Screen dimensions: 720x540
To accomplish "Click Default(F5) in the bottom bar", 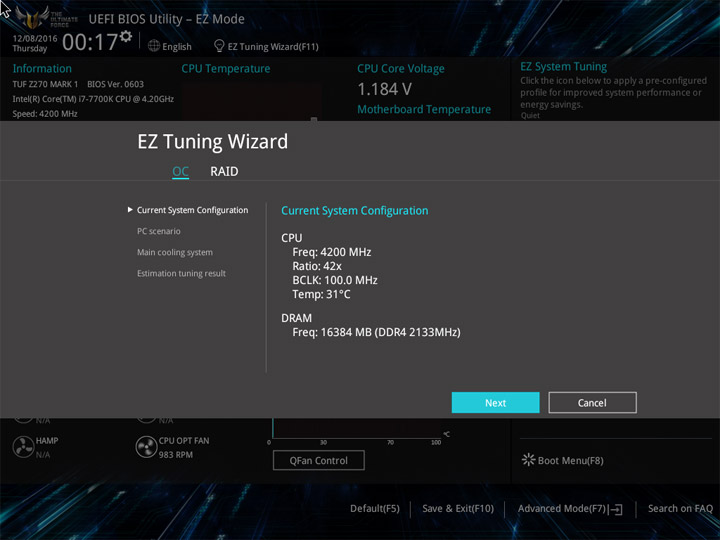I will pyautogui.click(x=375, y=508).
